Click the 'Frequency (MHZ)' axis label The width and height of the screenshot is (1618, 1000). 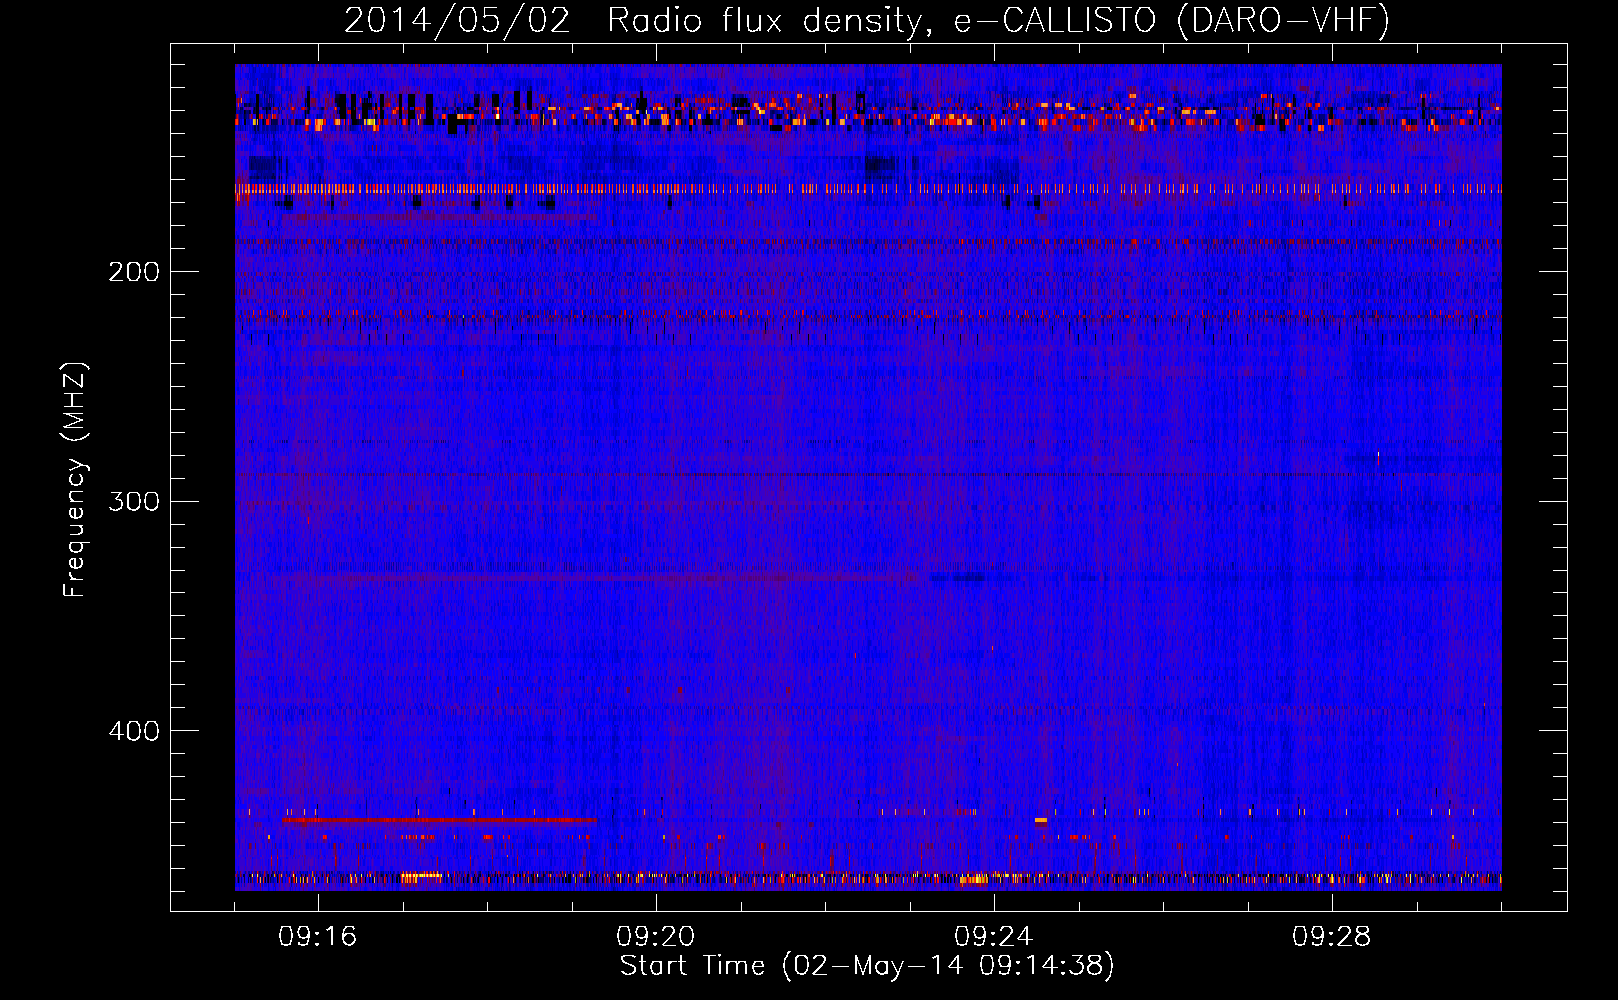click(x=75, y=479)
